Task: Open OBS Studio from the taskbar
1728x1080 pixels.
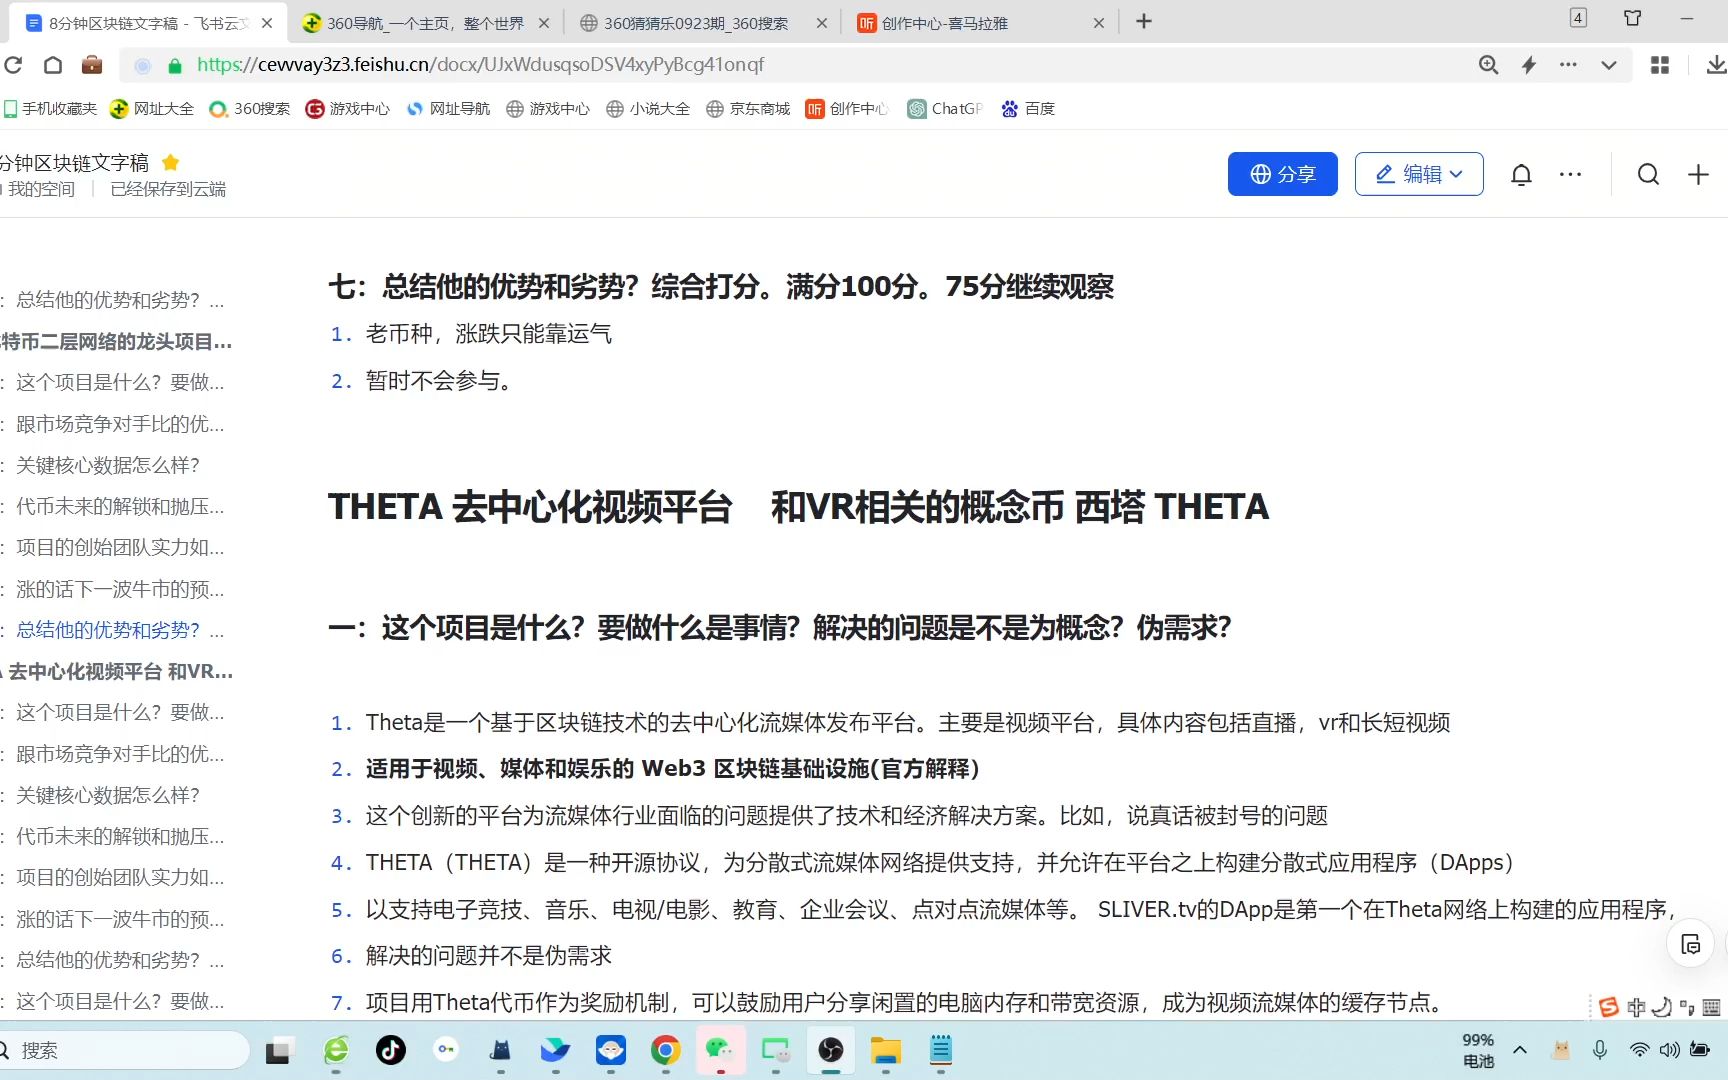Action: (830, 1050)
